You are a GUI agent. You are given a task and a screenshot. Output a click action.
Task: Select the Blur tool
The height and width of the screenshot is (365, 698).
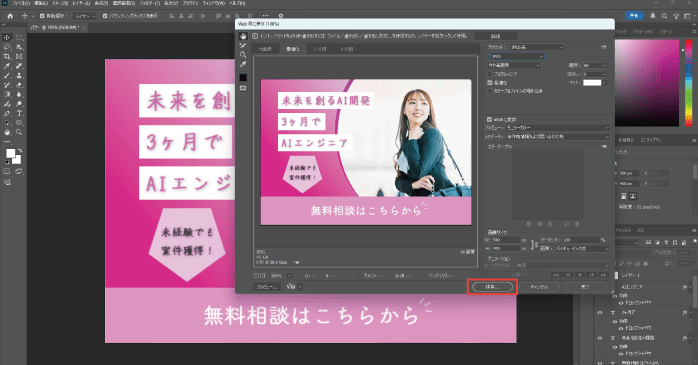pyautogui.click(x=19, y=94)
